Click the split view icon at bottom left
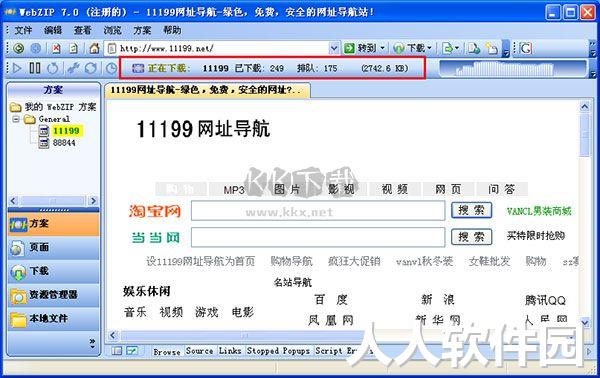 point(116,350)
